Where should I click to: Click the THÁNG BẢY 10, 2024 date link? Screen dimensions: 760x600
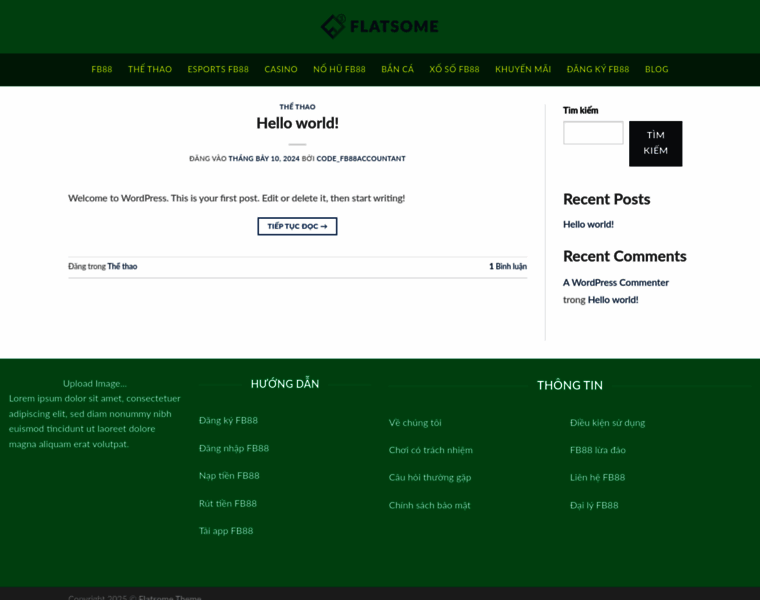264,158
